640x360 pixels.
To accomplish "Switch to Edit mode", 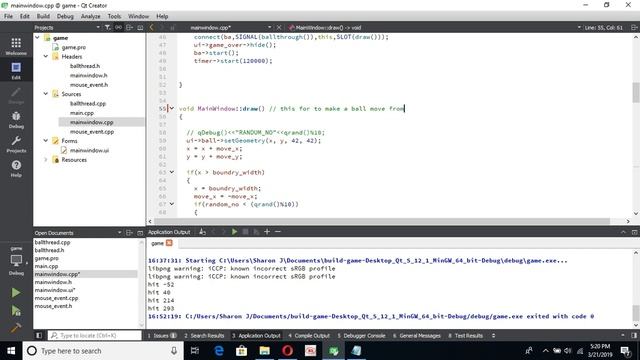I will 16,71.
